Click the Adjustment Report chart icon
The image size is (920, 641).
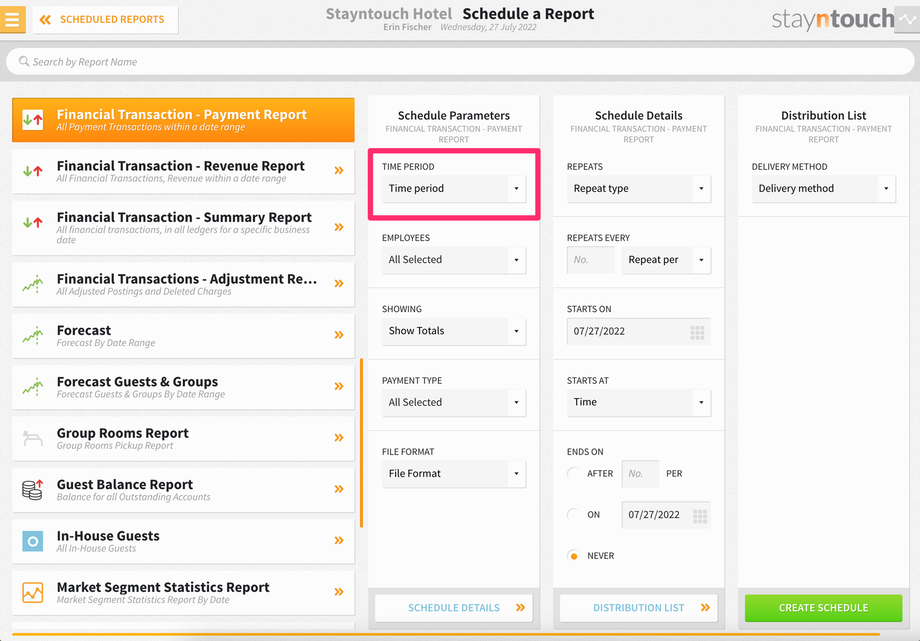tap(33, 284)
